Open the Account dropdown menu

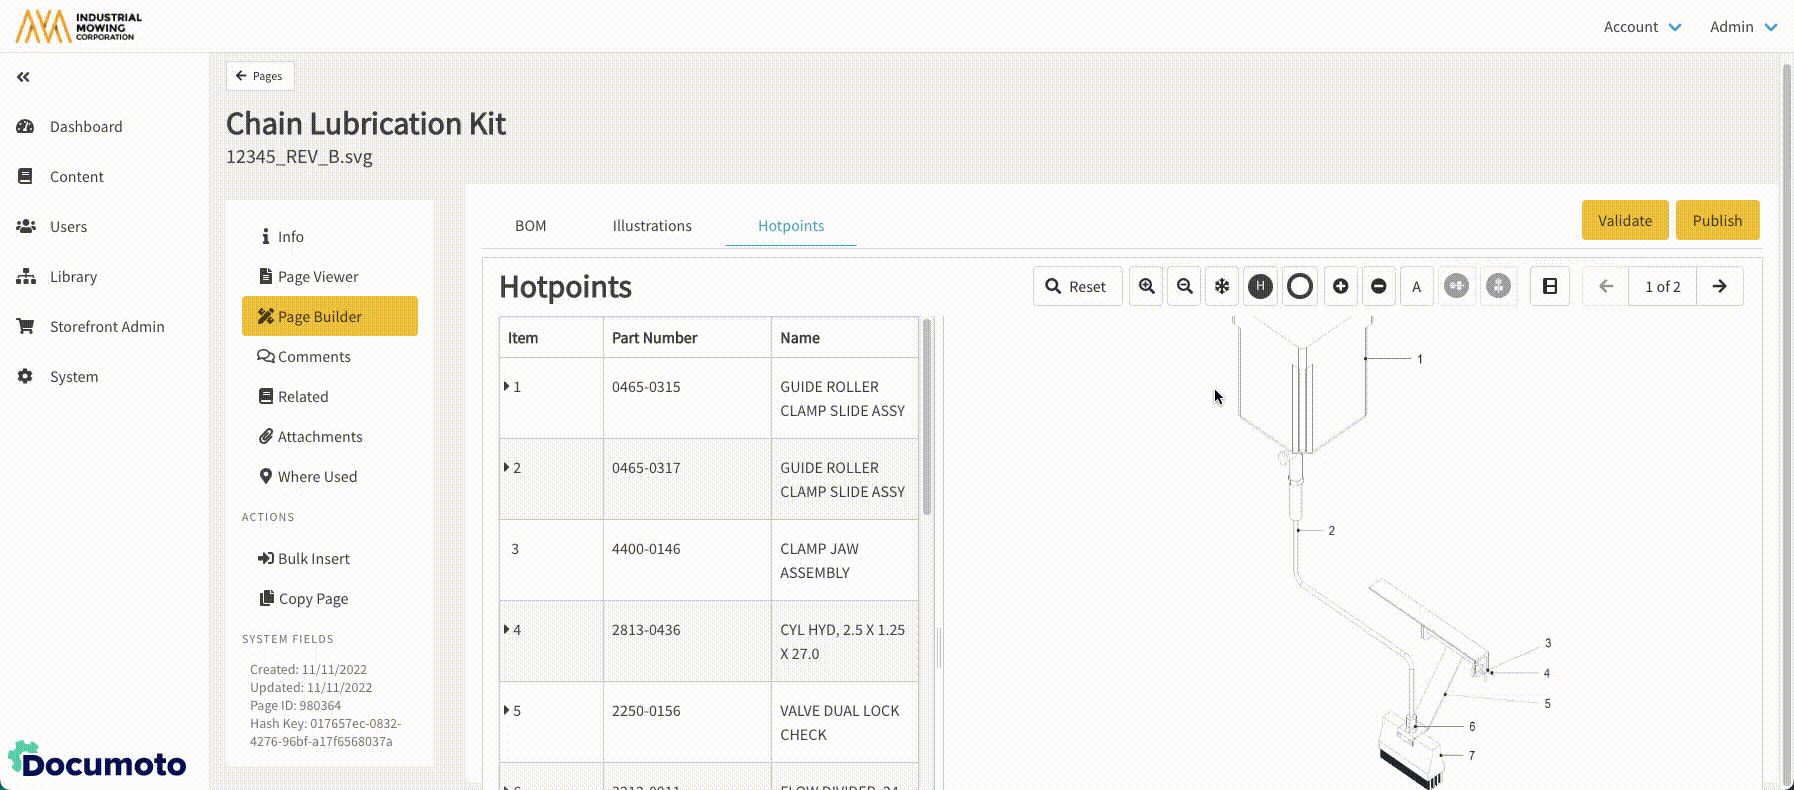[x=1642, y=27]
